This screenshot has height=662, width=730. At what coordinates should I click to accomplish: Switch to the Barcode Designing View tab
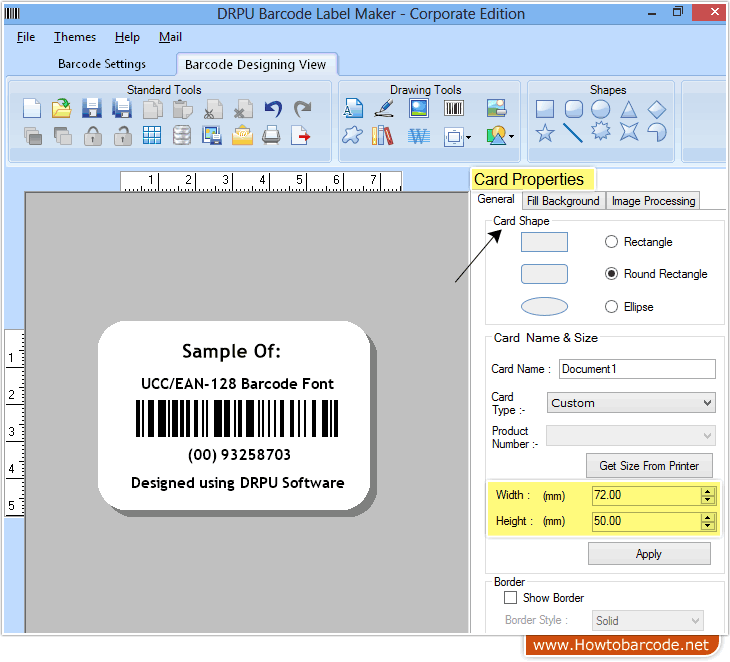click(255, 64)
